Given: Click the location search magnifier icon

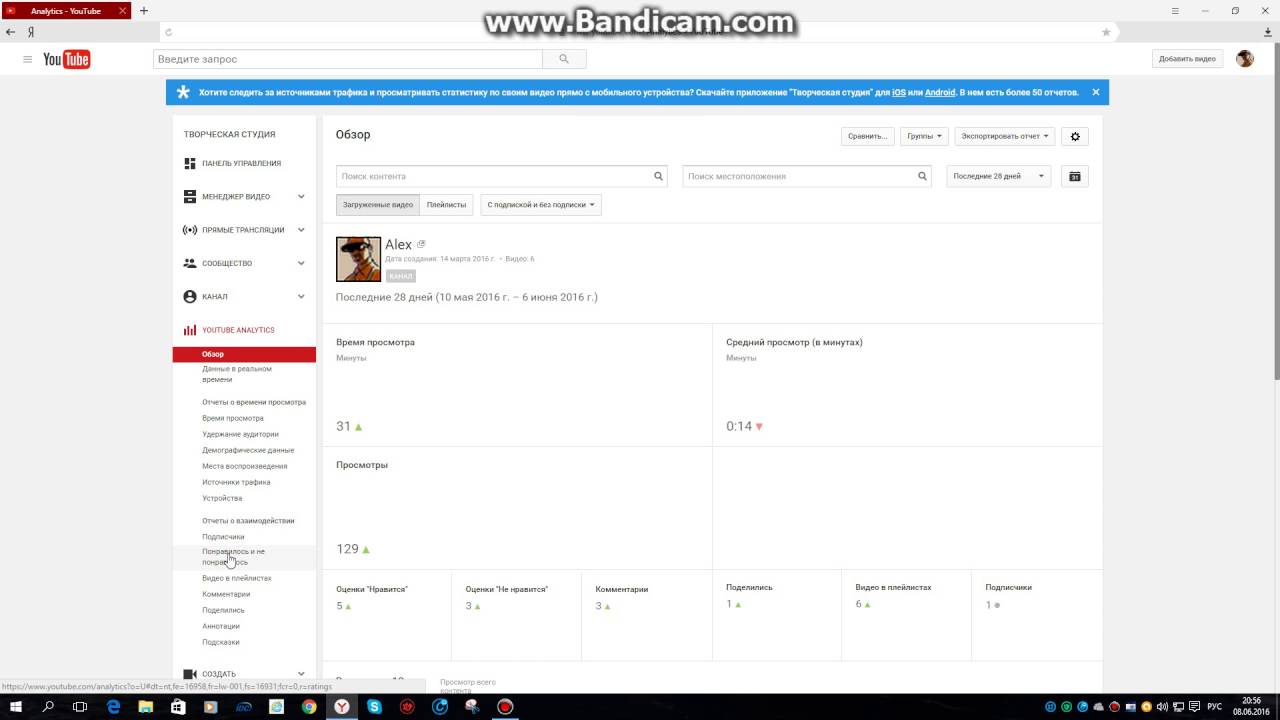Looking at the screenshot, I should point(922,176).
